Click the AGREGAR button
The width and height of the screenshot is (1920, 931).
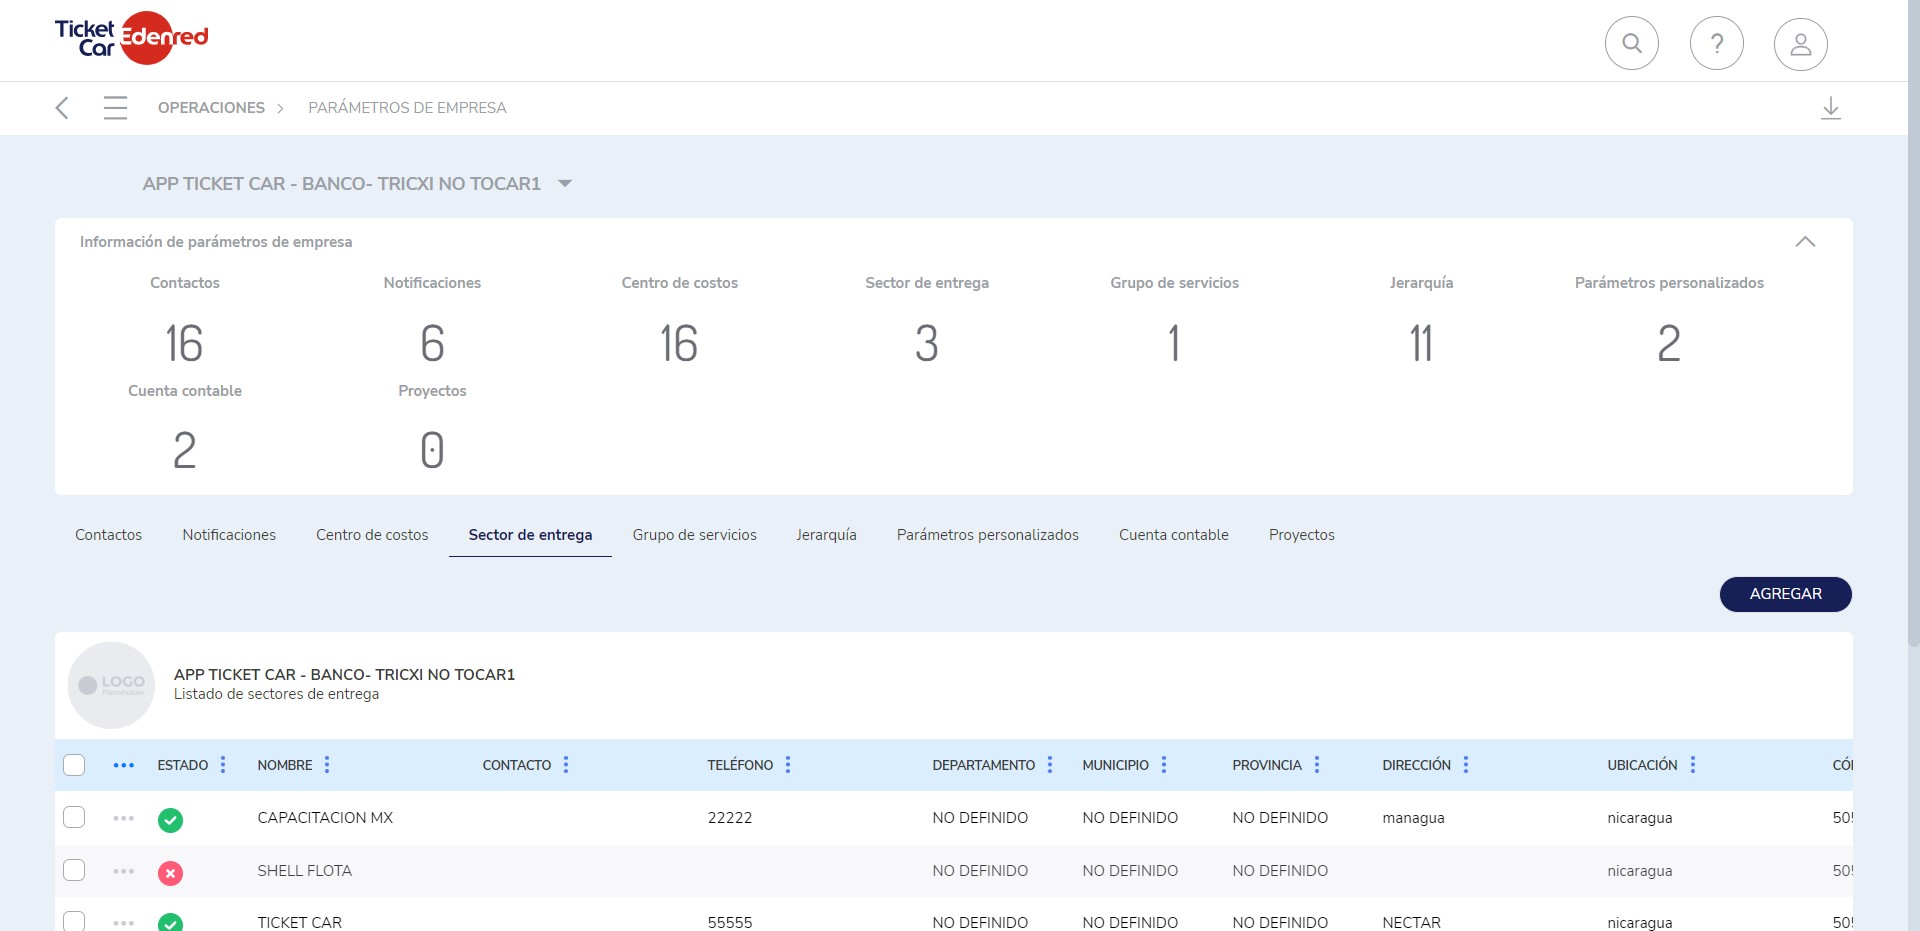1785,594
